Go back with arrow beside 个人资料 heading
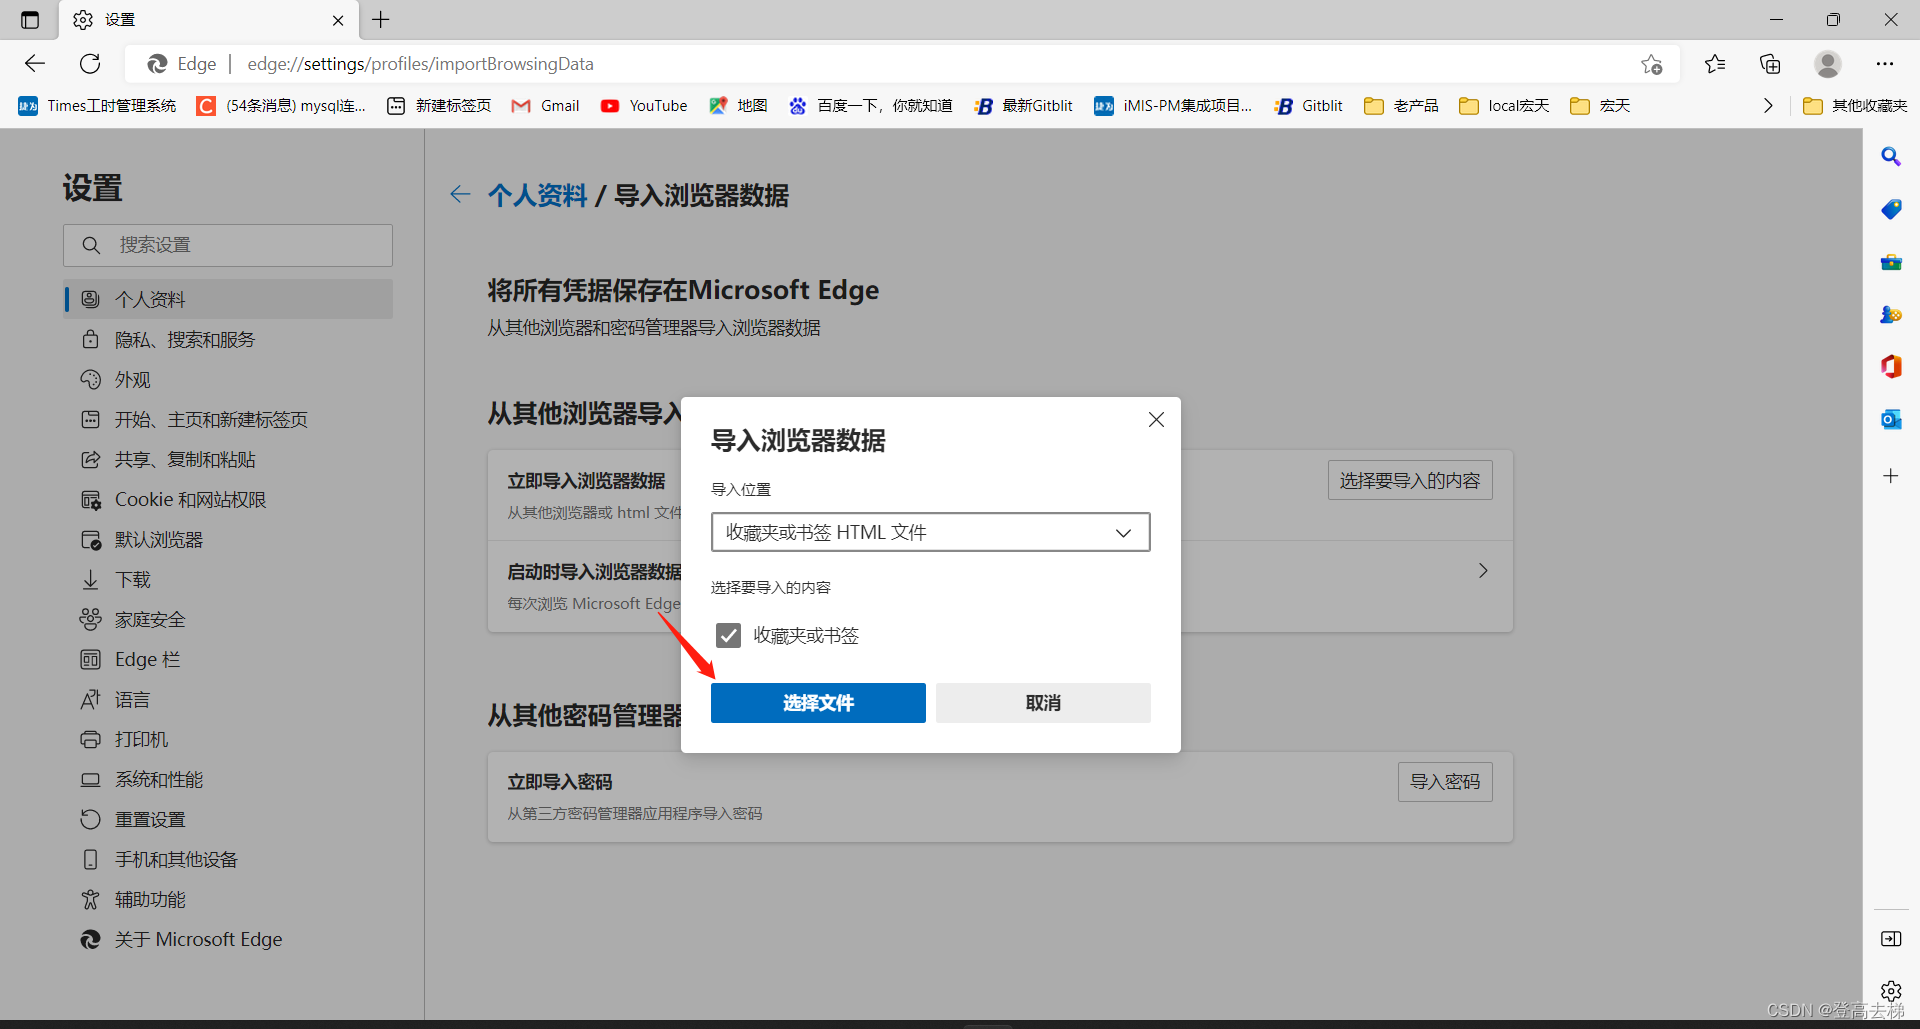The width and height of the screenshot is (1920, 1029). tap(460, 195)
